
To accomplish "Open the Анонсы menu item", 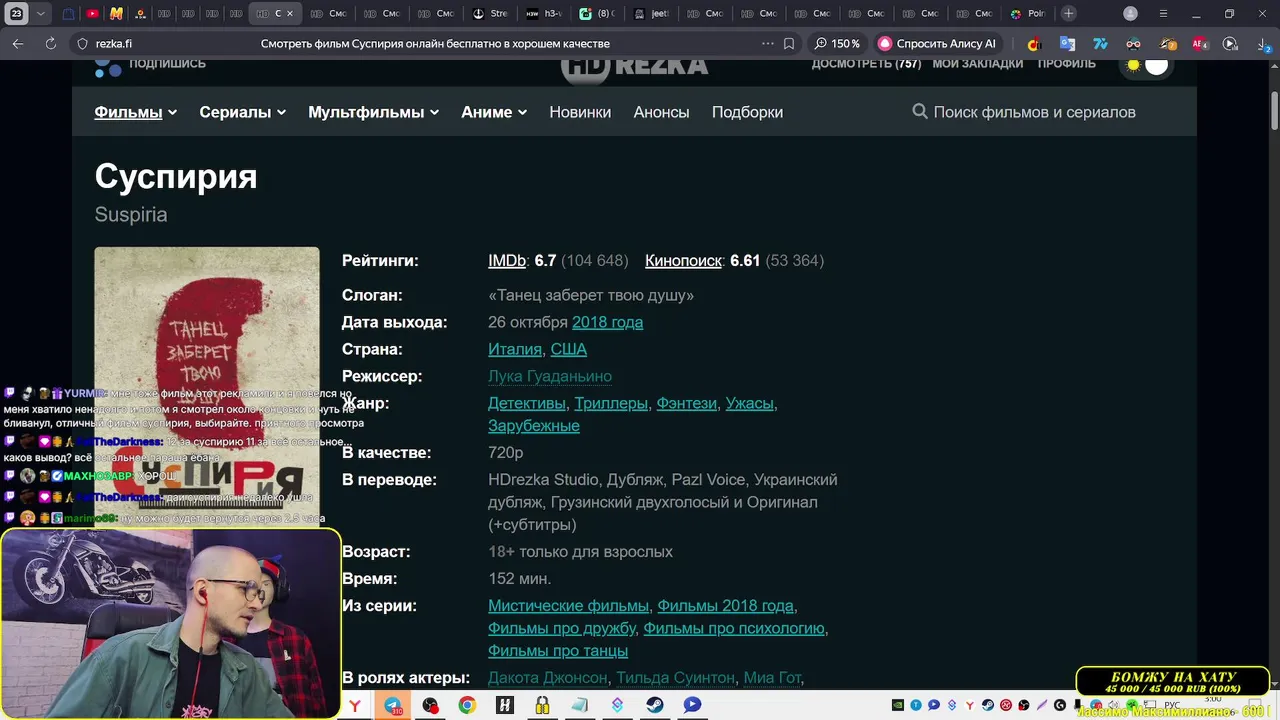I will coord(661,112).
